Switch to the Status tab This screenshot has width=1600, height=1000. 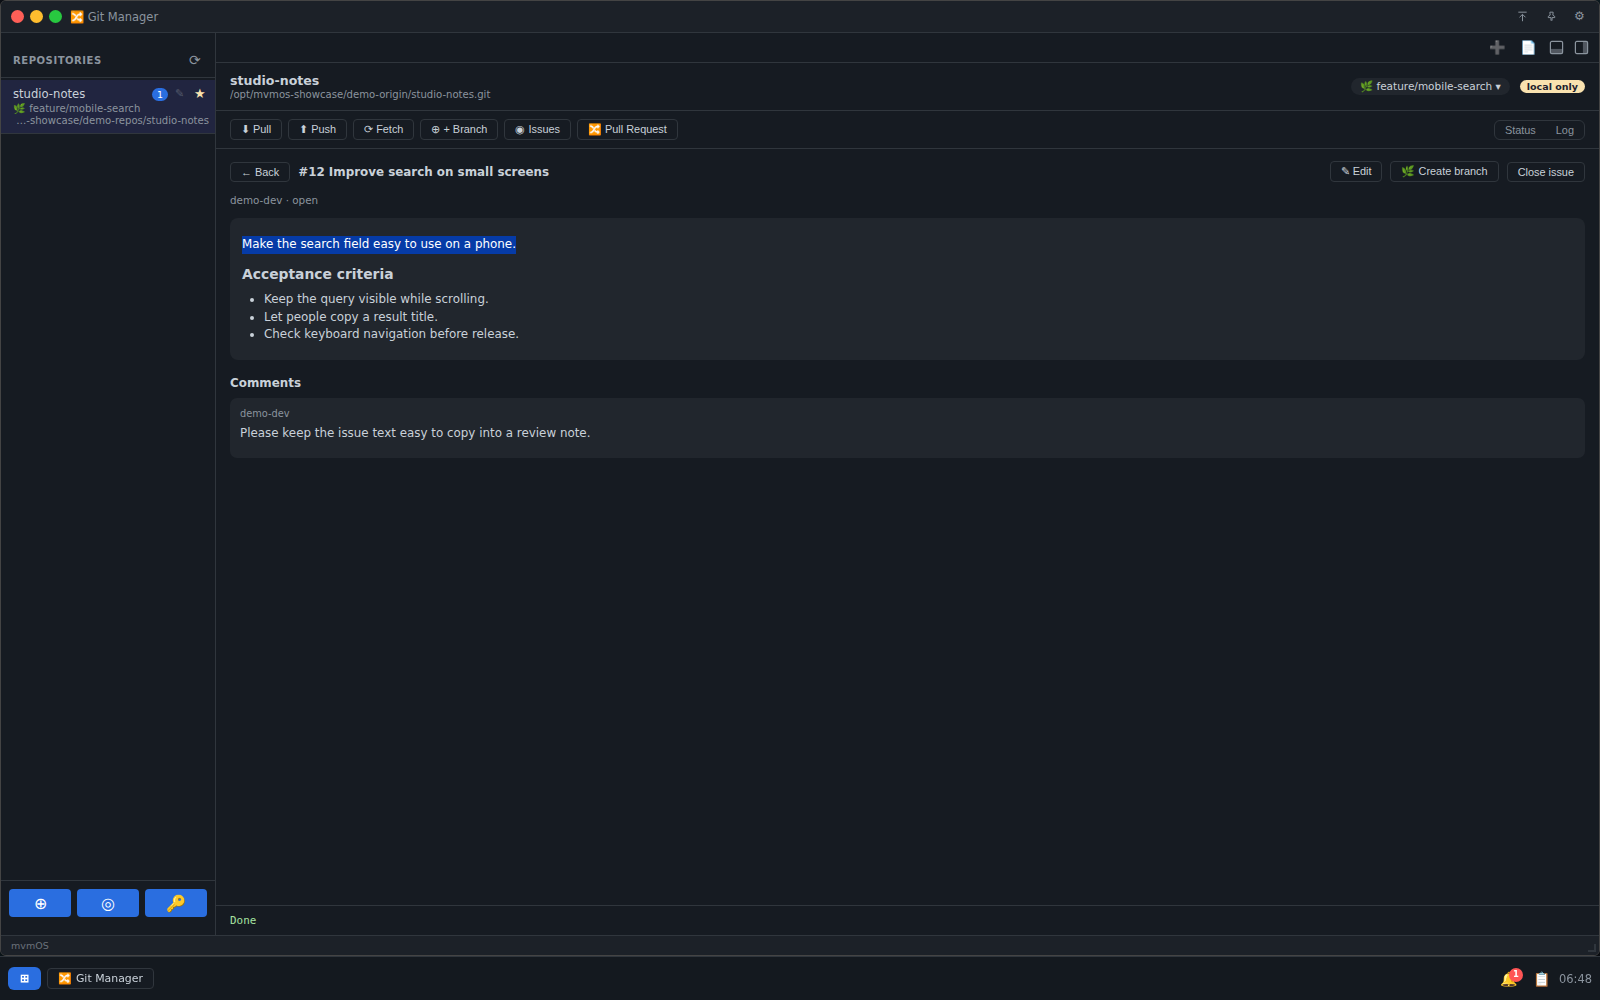pyautogui.click(x=1520, y=130)
